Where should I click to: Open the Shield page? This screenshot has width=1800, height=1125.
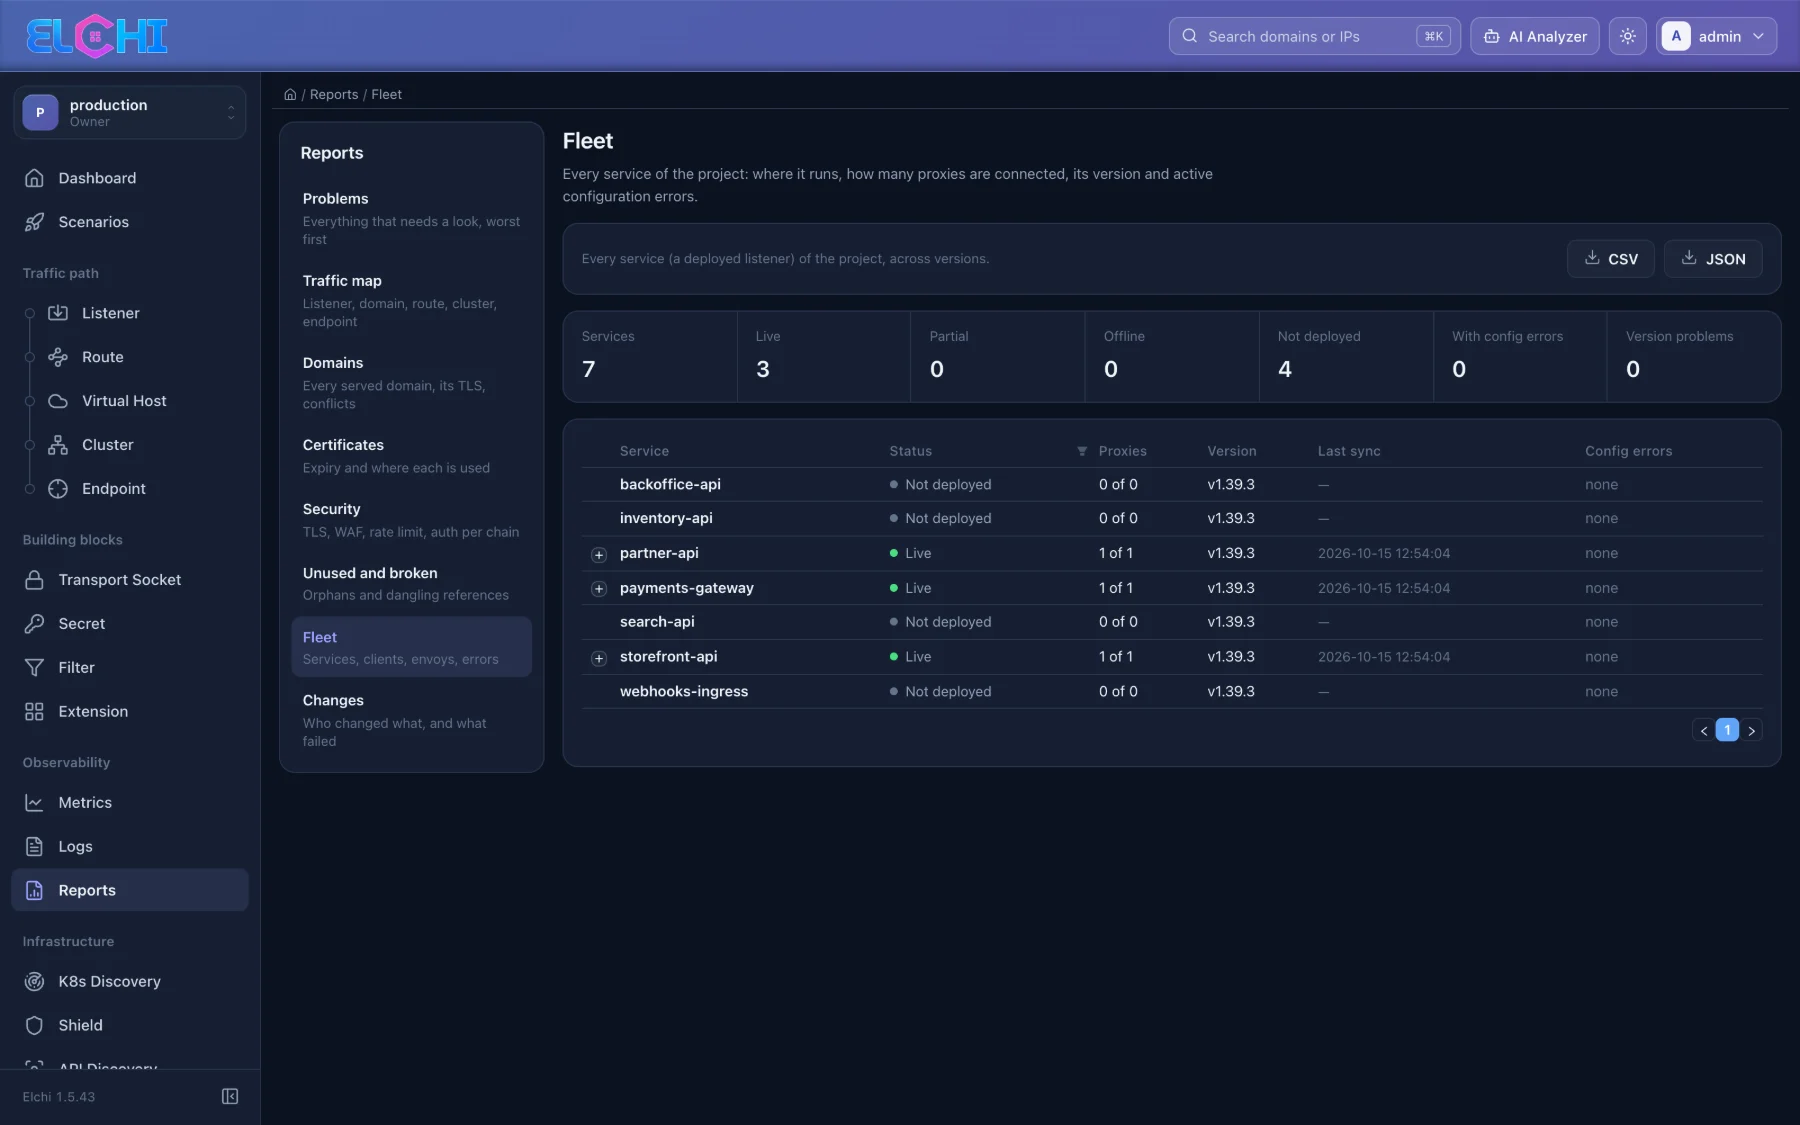pos(130,1026)
